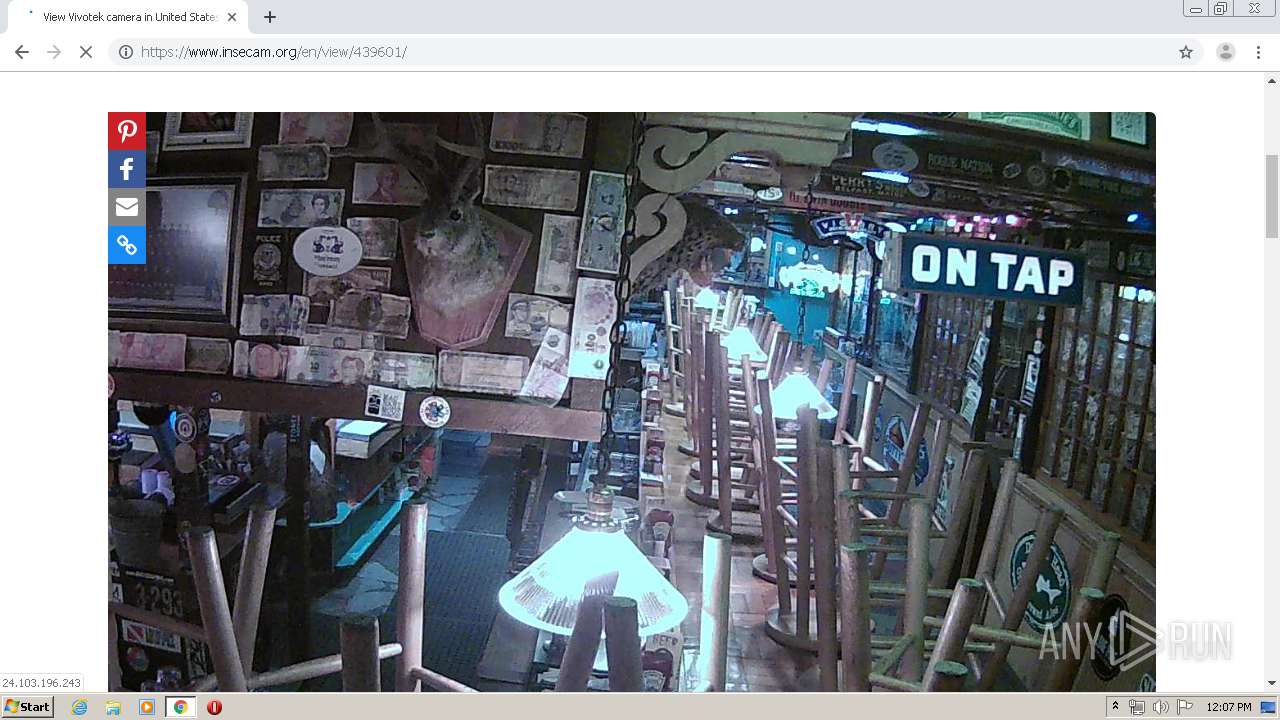Viewport: 1280px width, 720px height.
Task: Go forward with the browser arrow
Action: click(54, 52)
